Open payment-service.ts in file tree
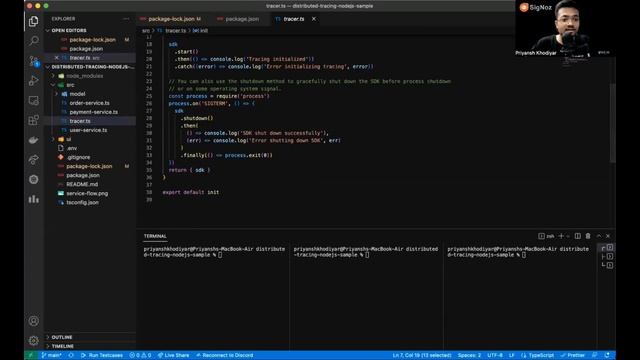 point(93,112)
